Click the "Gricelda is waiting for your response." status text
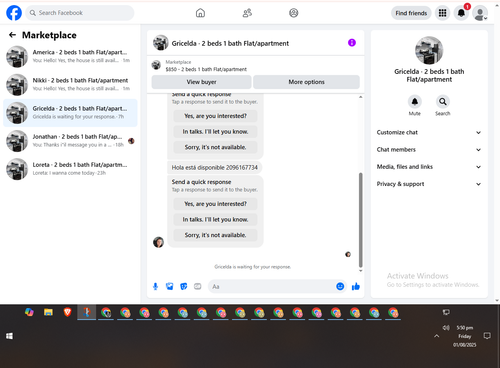This screenshot has height=368, width=500. [252, 267]
